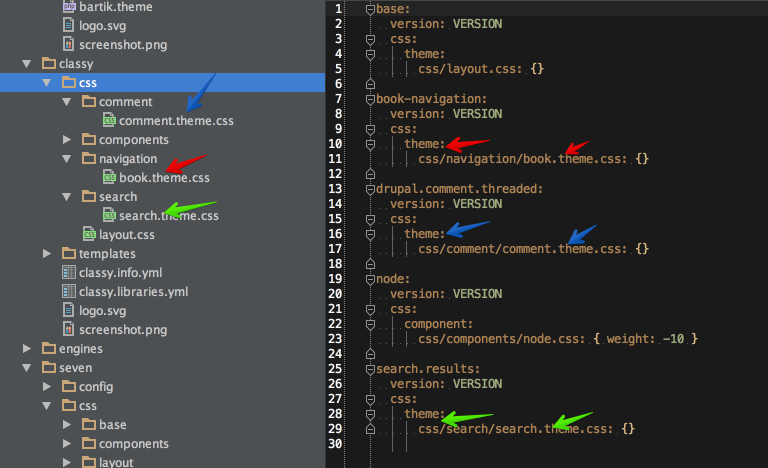Collapse the comment folder

pos(67,102)
